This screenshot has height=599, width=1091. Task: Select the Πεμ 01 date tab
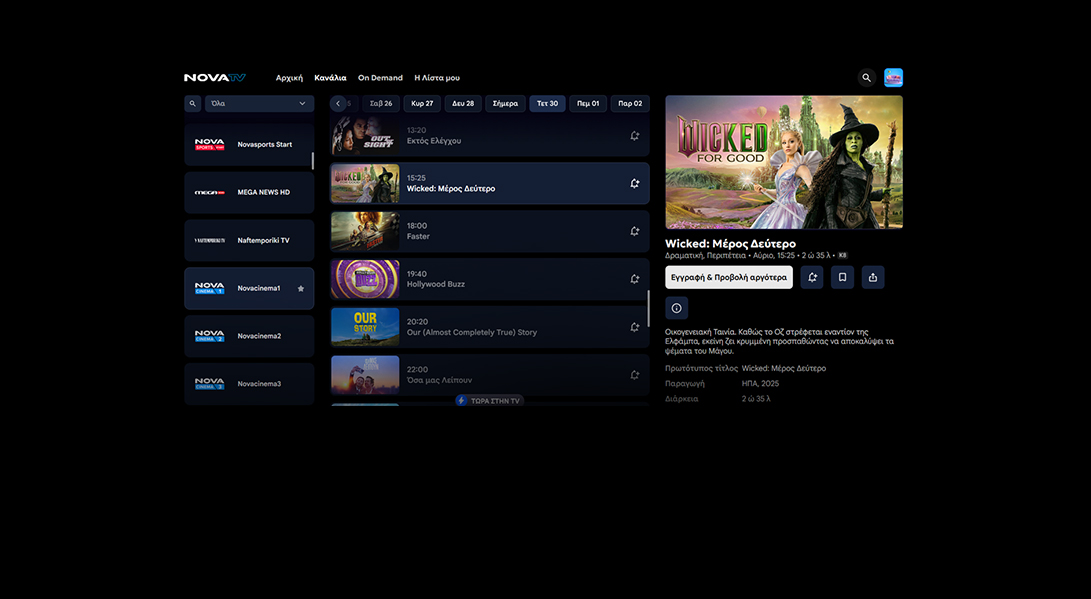(x=588, y=104)
